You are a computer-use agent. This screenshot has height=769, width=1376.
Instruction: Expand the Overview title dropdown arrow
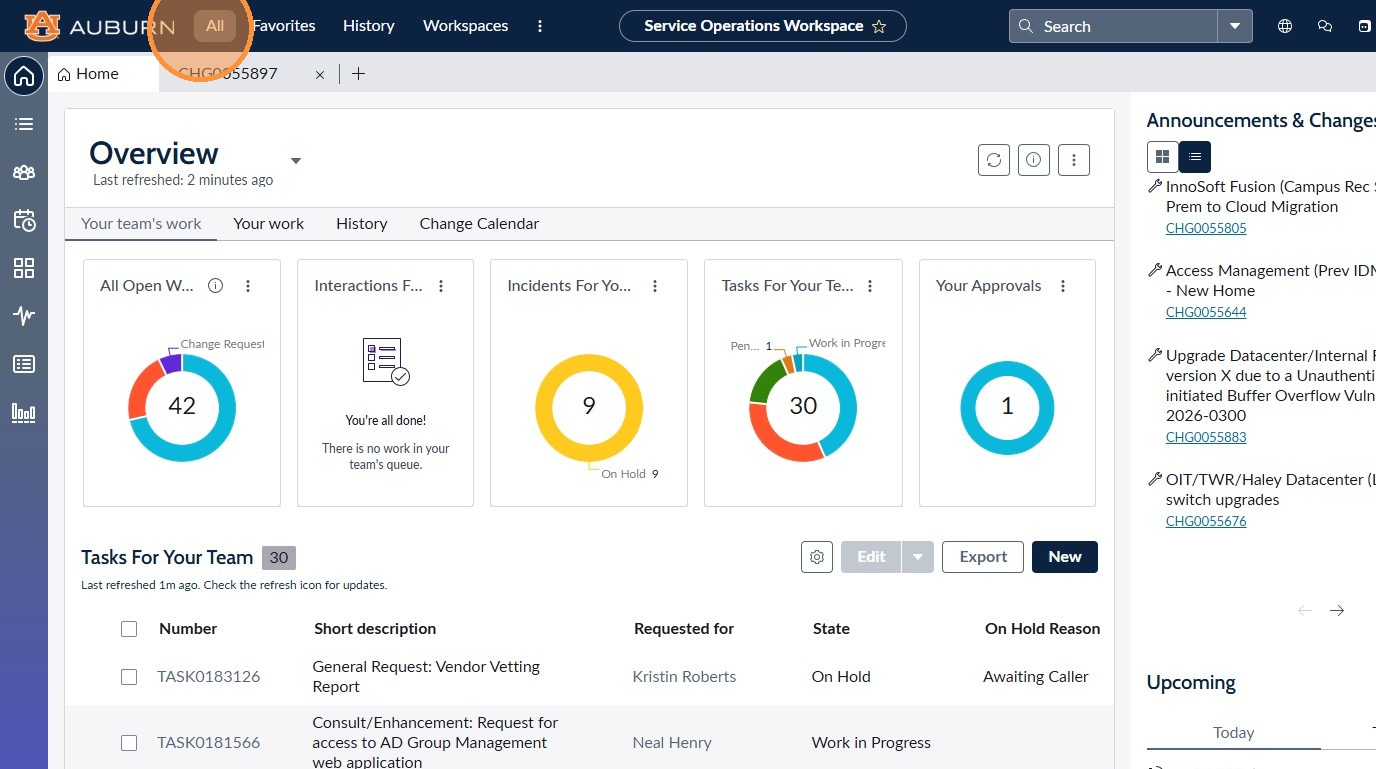[295, 161]
